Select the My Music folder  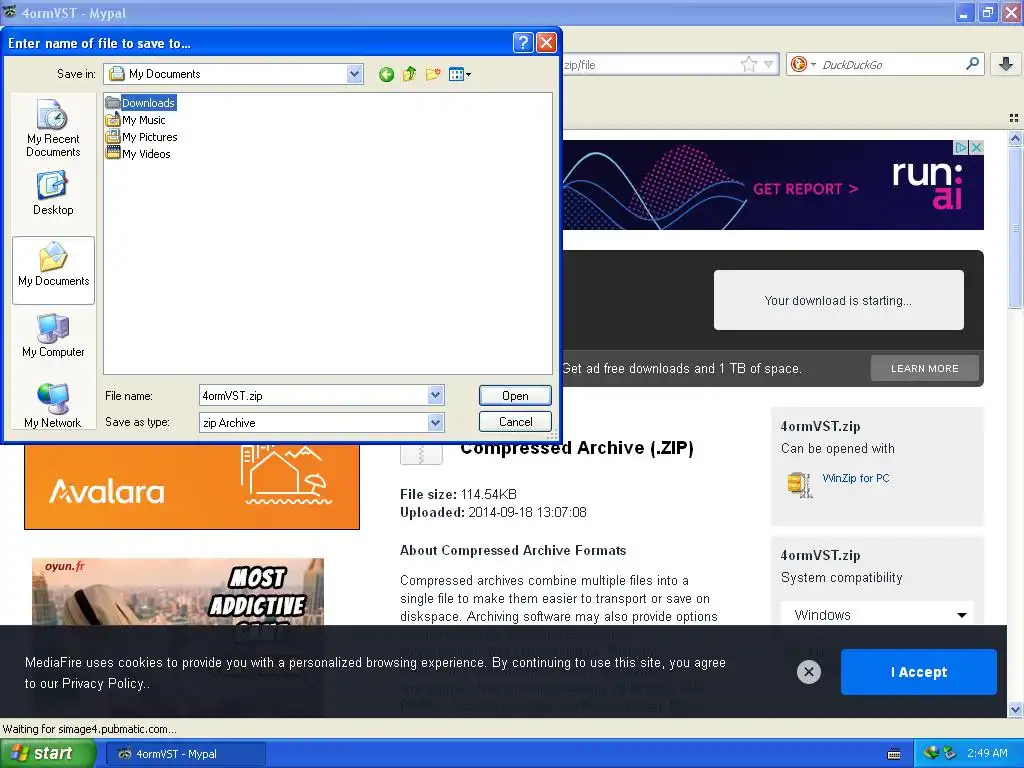click(x=136, y=120)
